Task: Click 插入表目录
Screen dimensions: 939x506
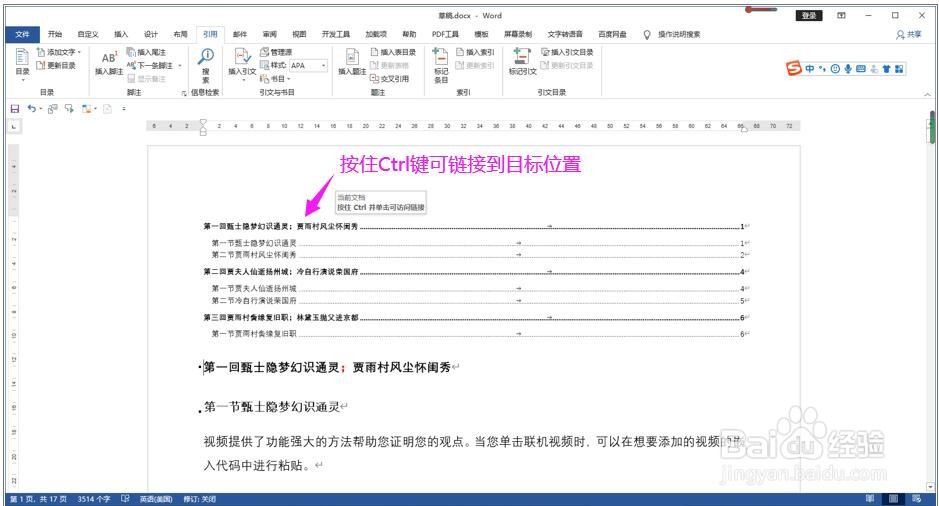Action: click(x=393, y=52)
